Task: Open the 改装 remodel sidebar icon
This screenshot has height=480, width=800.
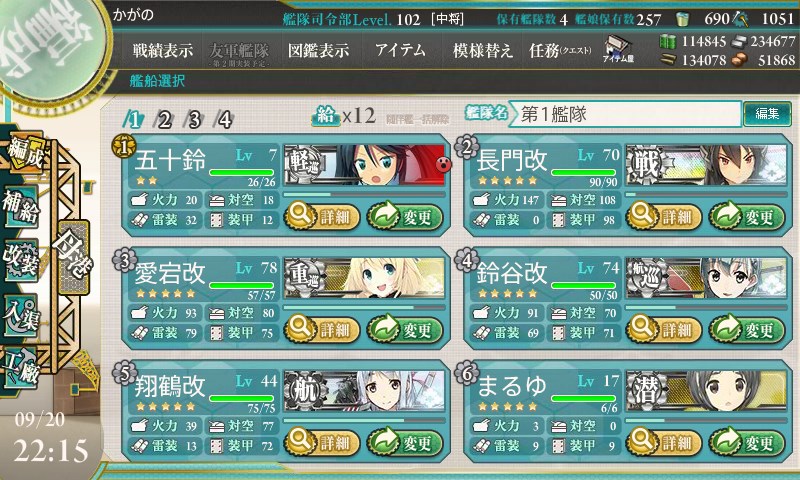Action: pos(21,260)
